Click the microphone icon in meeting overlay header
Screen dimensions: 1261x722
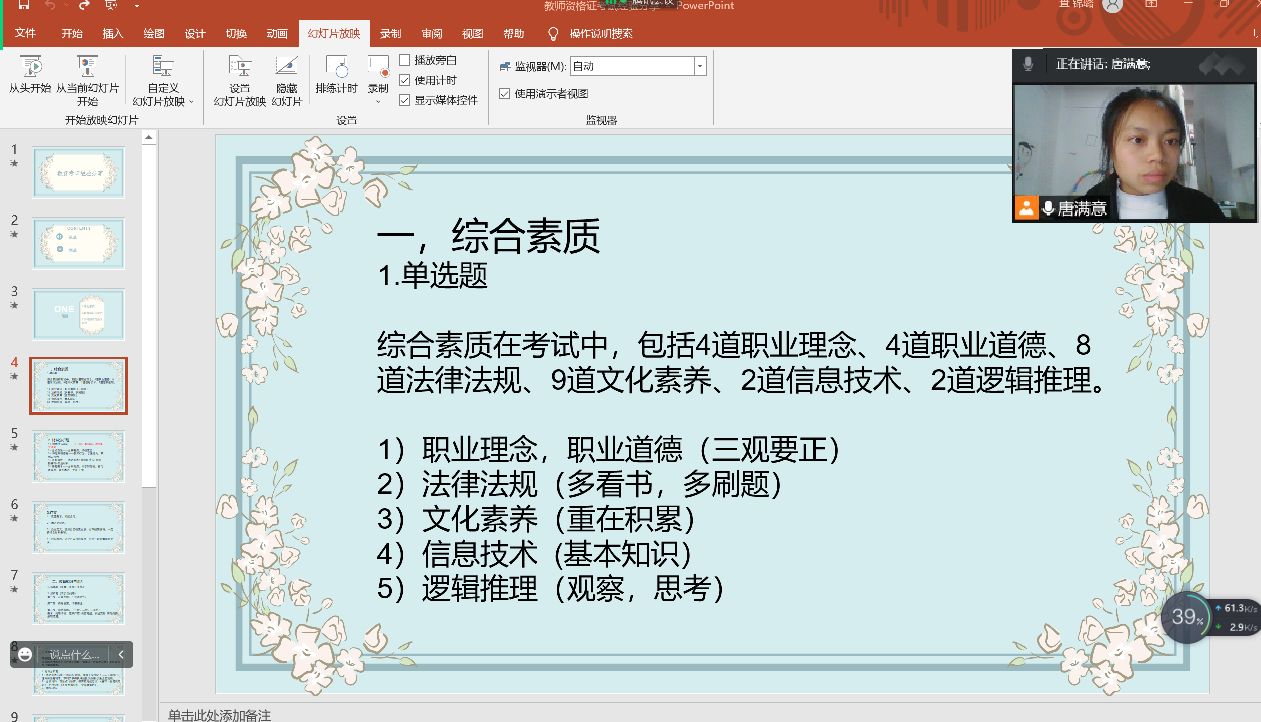coord(1027,64)
